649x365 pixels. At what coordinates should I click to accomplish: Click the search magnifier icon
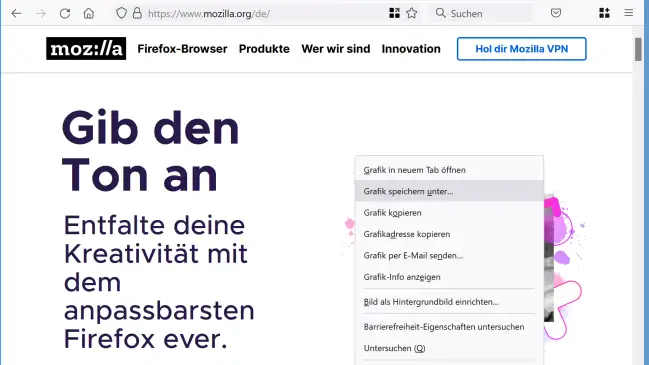click(x=441, y=13)
